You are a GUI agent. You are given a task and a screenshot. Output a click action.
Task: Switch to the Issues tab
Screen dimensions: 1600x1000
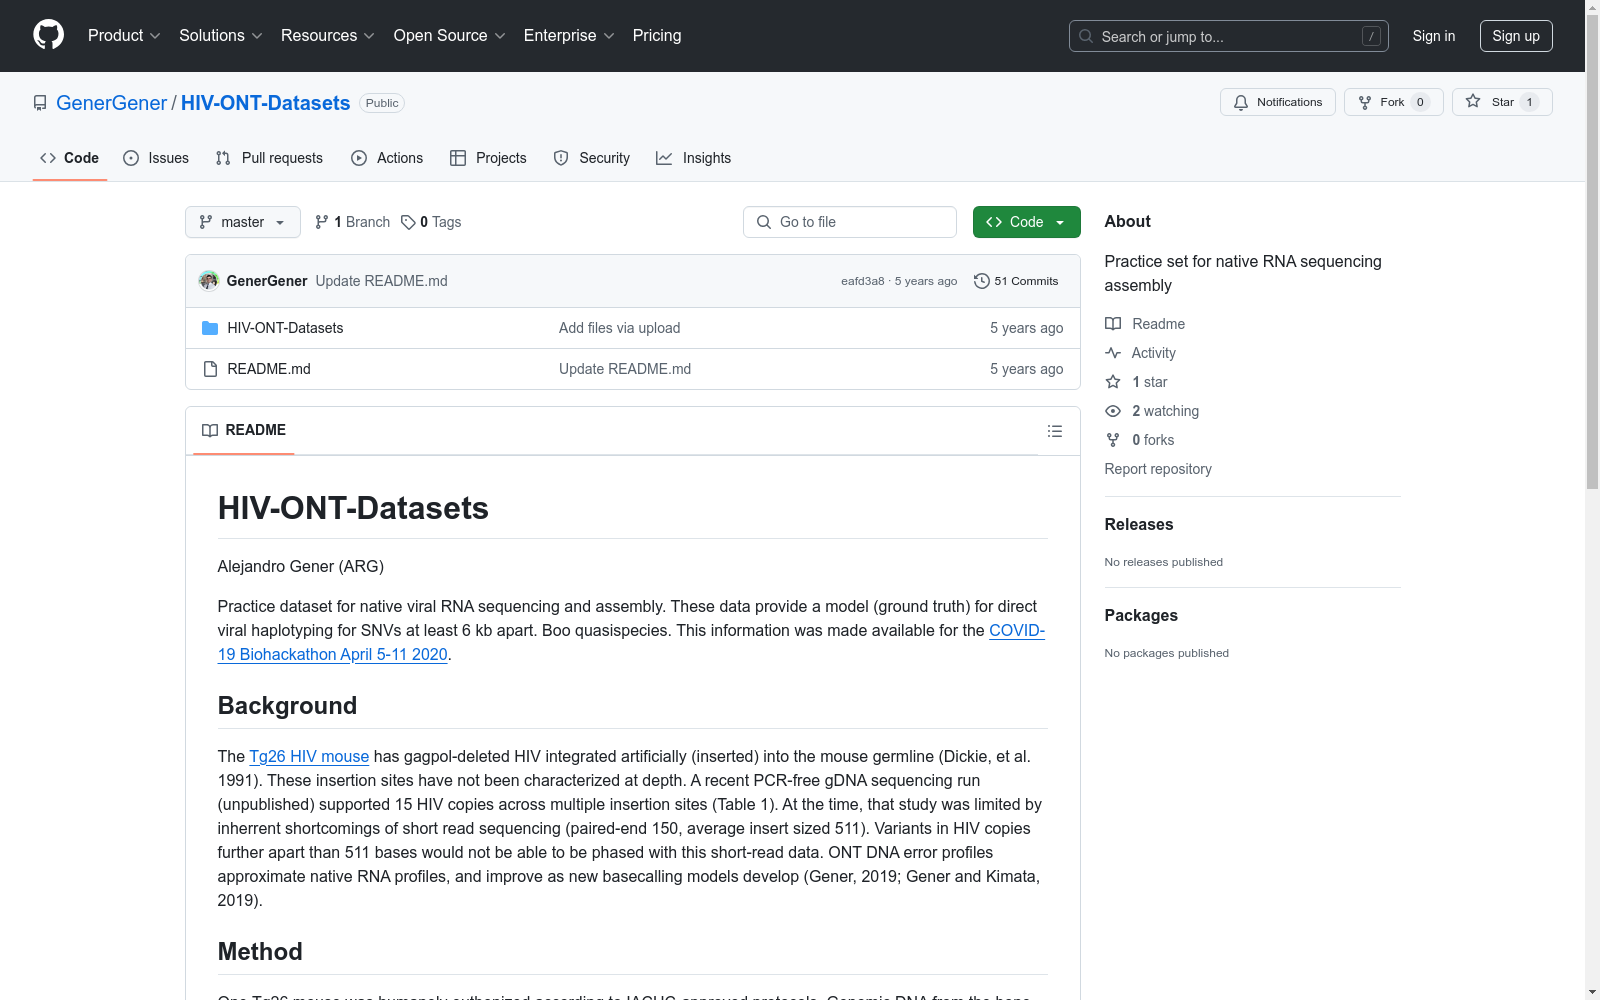coord(156,158)
